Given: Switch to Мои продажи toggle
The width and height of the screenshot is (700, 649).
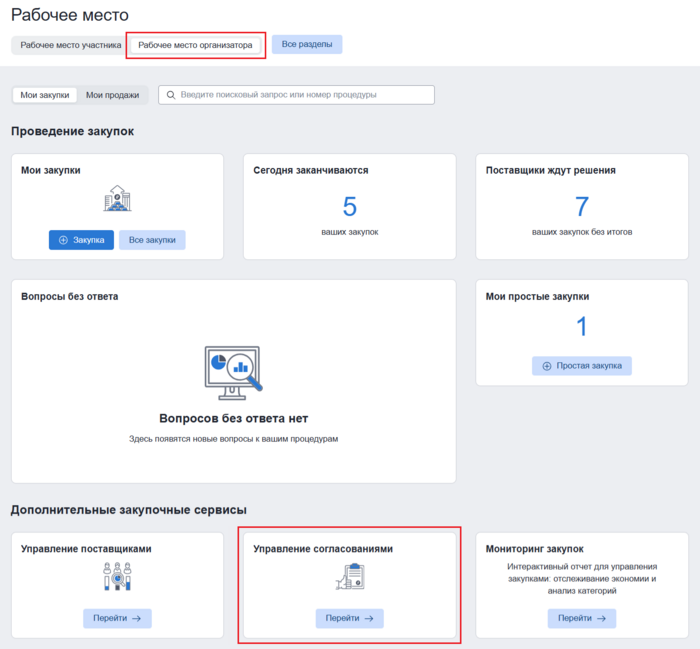Looking at the screenshot, I should coord(112,95).
